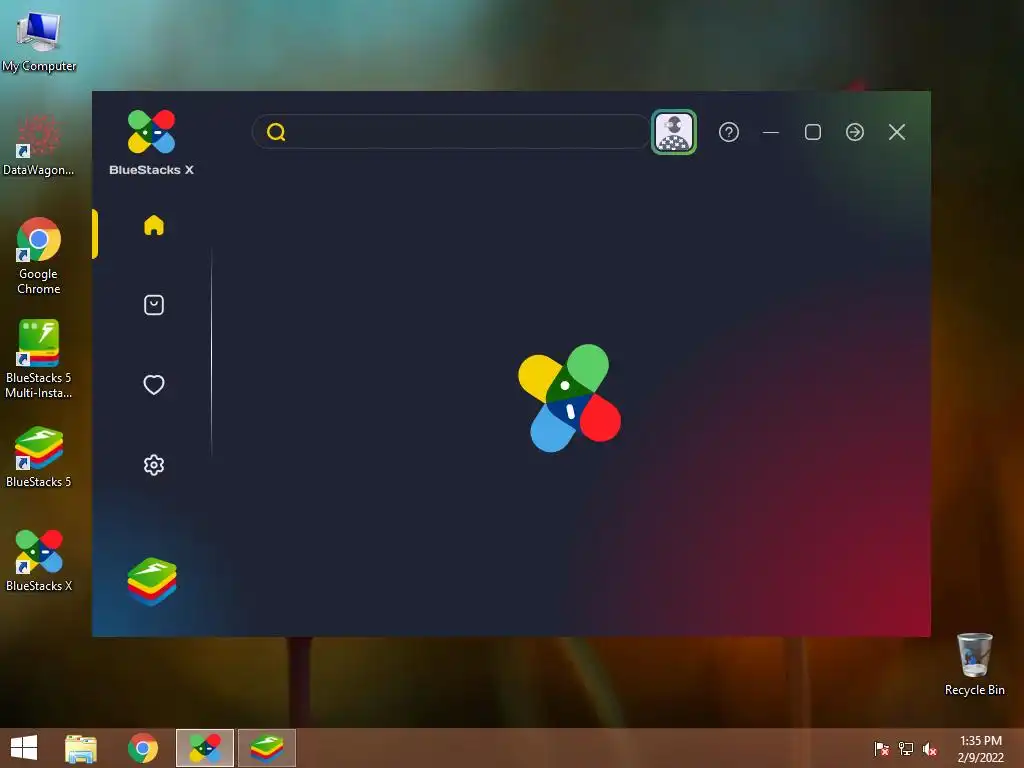Select the Recycle Bin icon

click(x=974, y=664)
